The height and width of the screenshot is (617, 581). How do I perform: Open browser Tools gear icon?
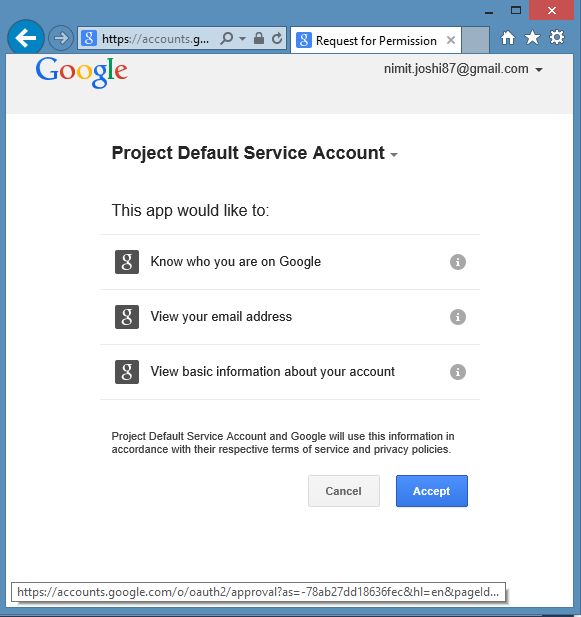(x=557, y=38)
